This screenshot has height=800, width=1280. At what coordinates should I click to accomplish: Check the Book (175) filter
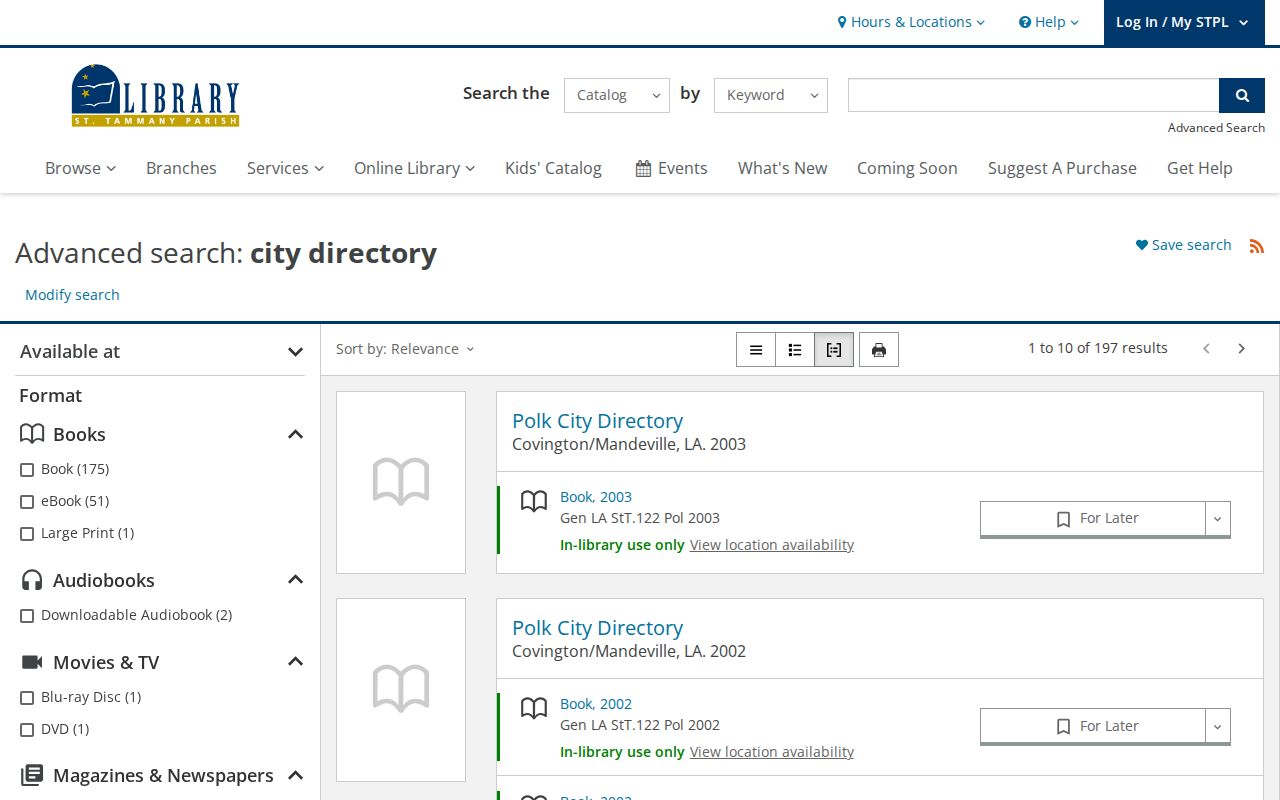tap(27, 470)
